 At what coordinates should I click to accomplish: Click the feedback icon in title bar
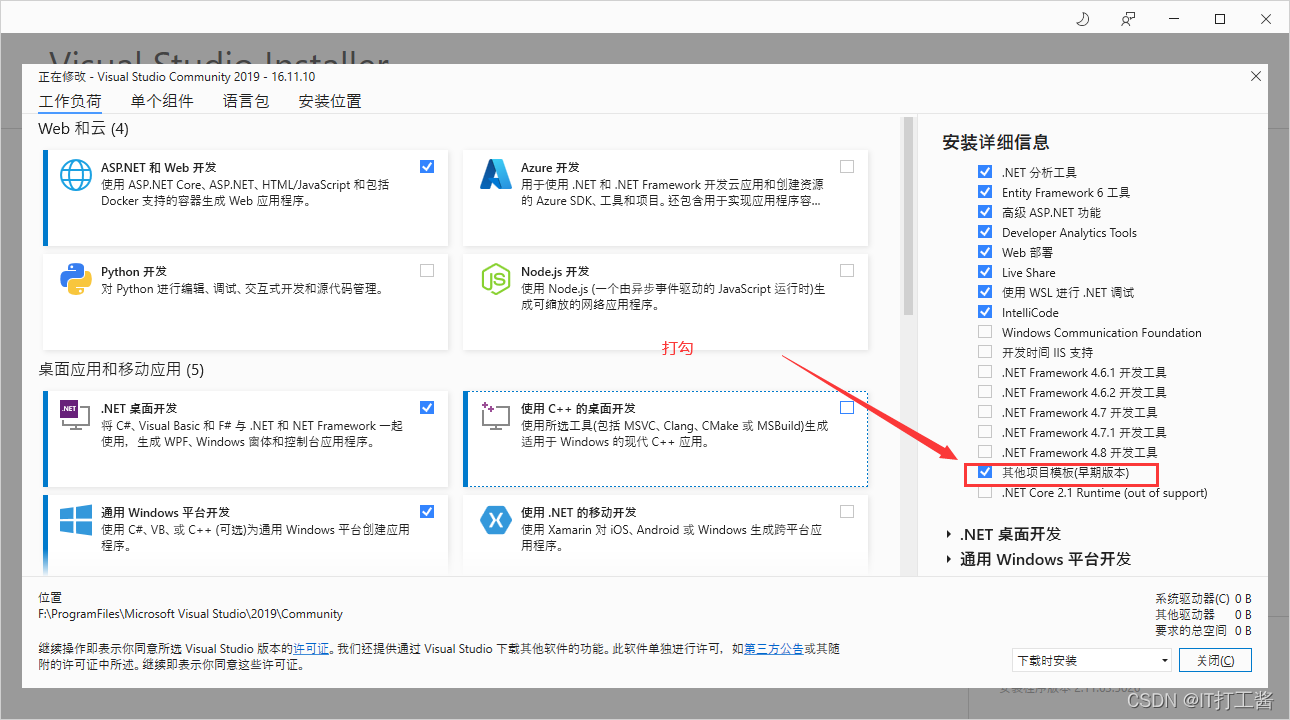point(1128,18)
